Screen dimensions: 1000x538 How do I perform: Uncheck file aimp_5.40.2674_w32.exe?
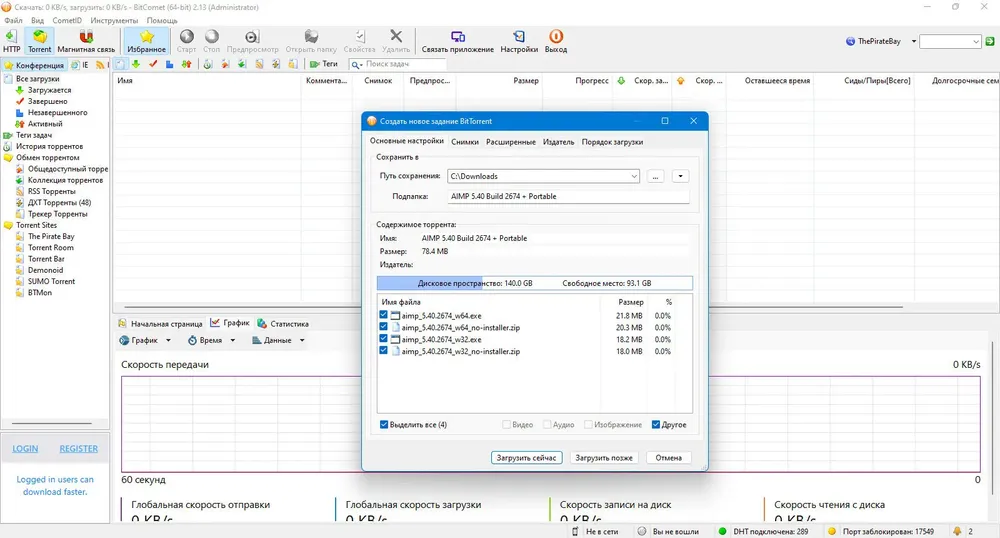pyautogui.click(x=383, y=338)
